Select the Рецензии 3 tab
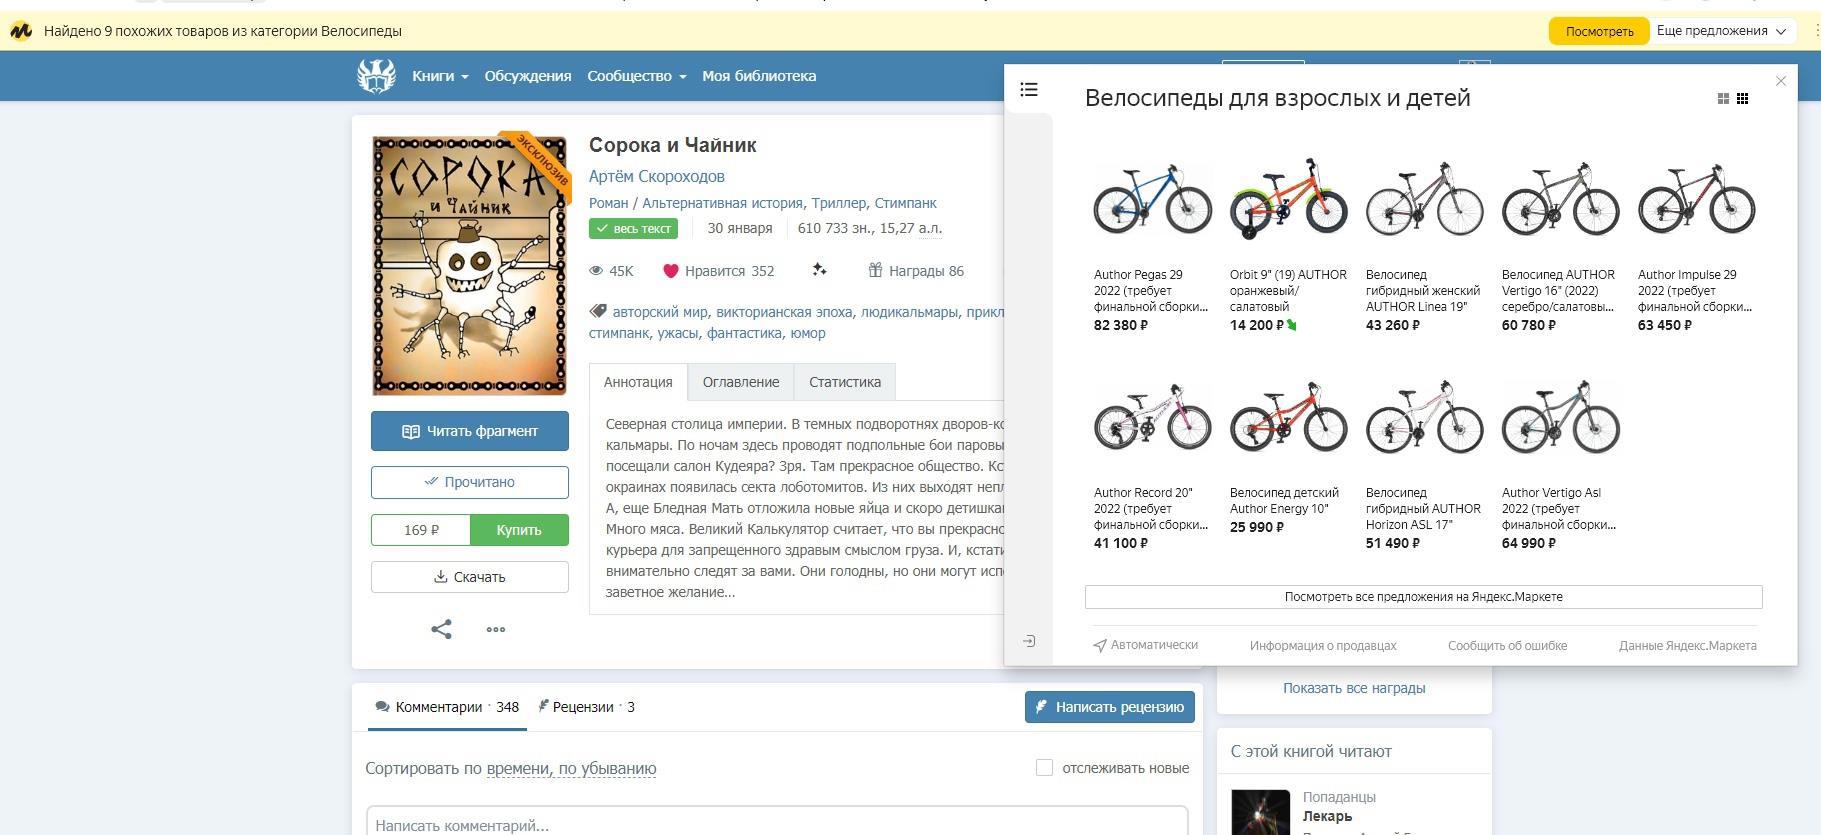Screen dimensions: 1821x835 tap(587, 707)
